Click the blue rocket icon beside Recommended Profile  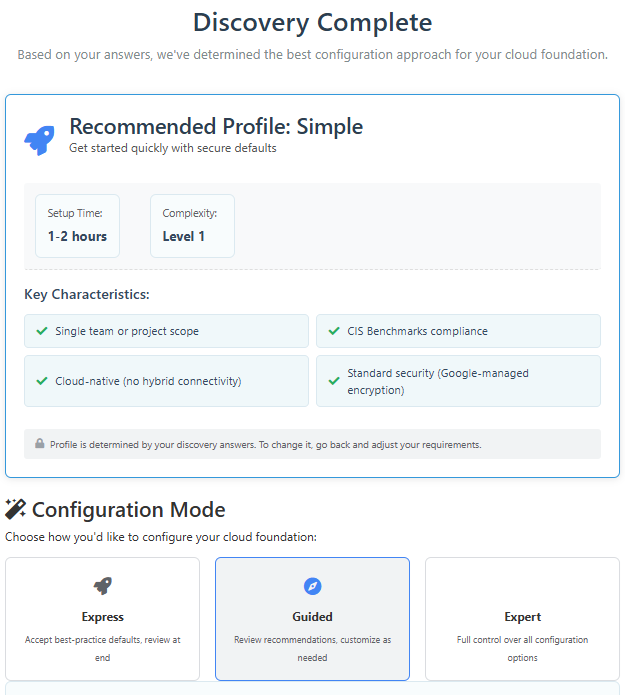39,140
